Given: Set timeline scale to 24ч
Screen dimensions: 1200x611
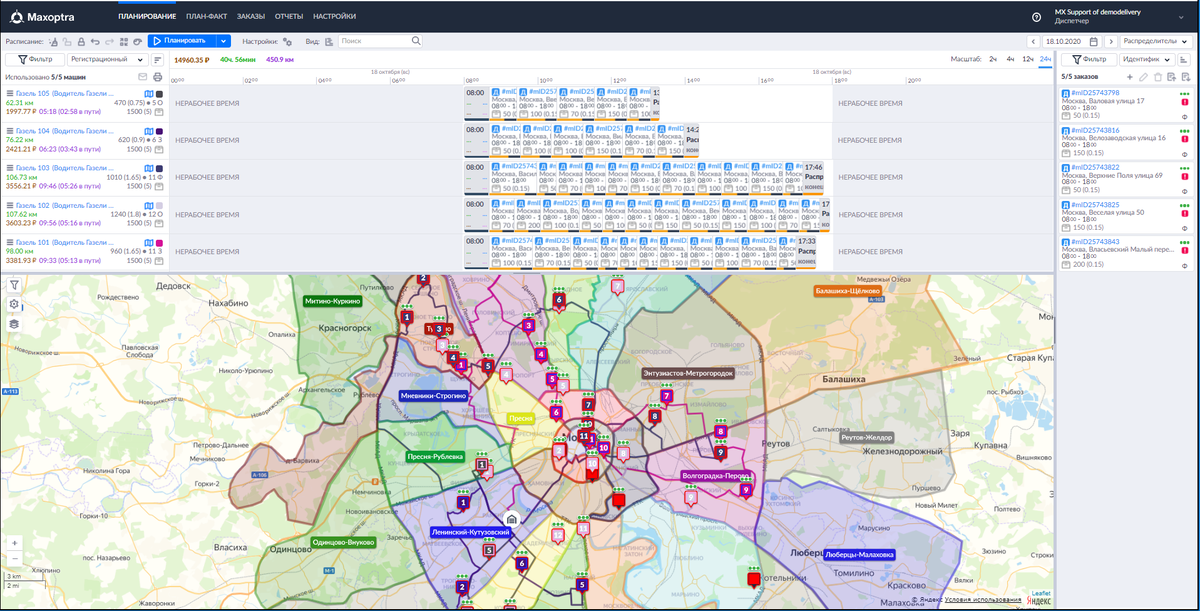Looking at the screenshot, I should pos(1045,60).
